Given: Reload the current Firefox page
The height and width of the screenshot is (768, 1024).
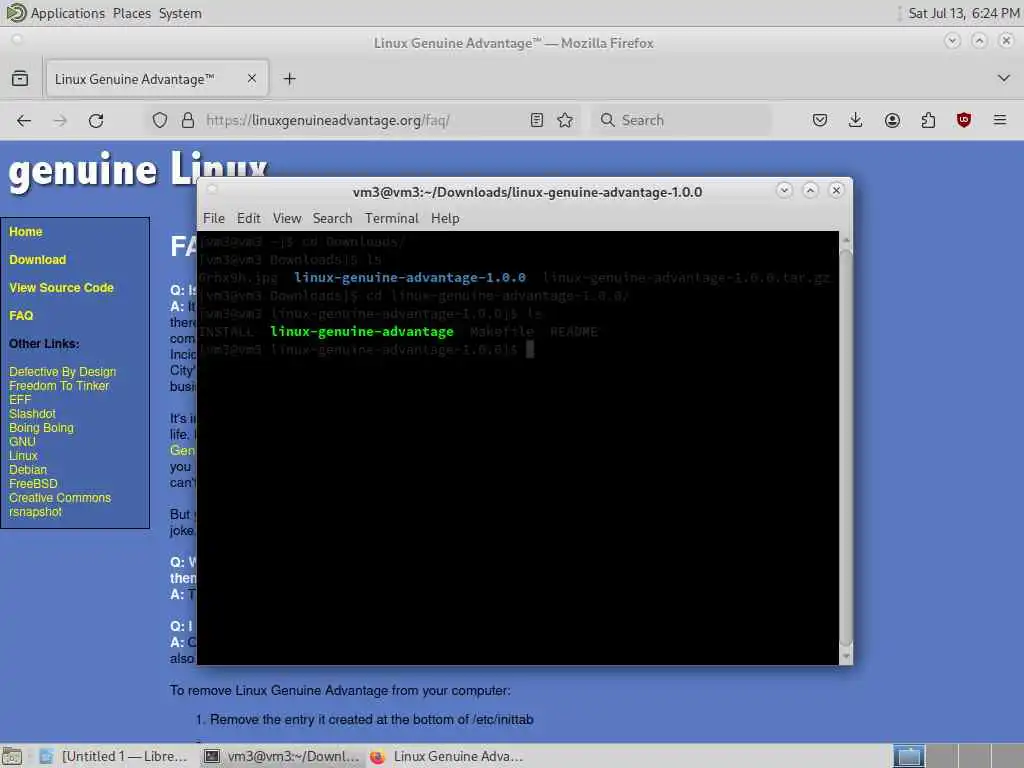Looking at the screenshot, I should click(96, 120).
